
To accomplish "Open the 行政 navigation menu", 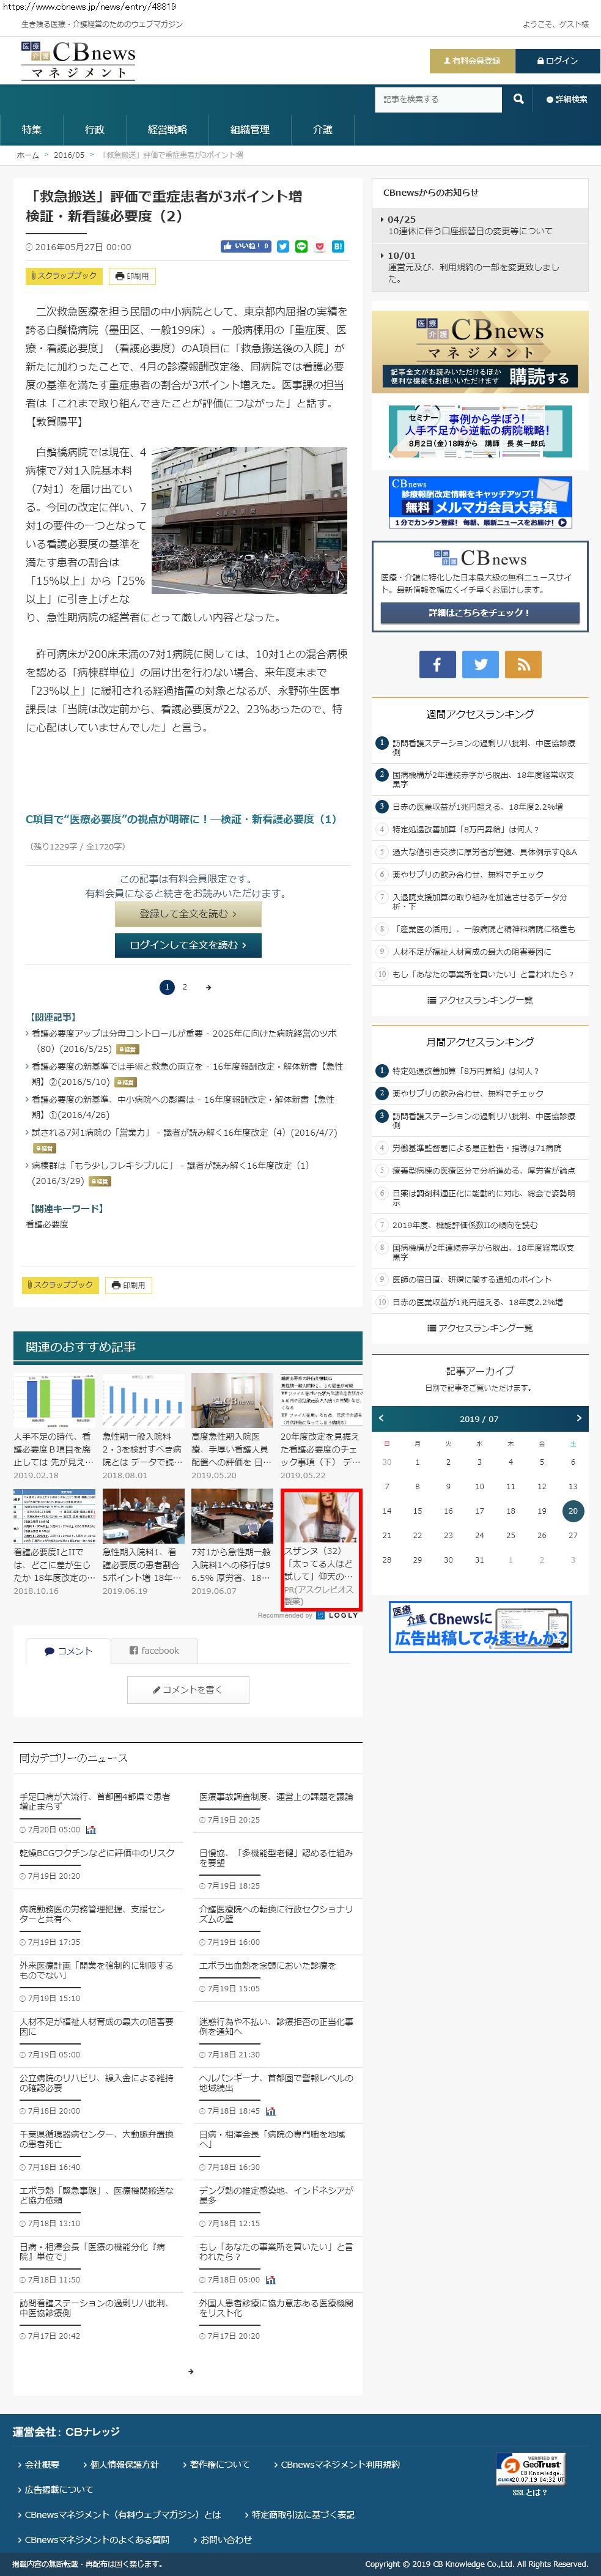I will pyautogui.click(x=95, y=129).
